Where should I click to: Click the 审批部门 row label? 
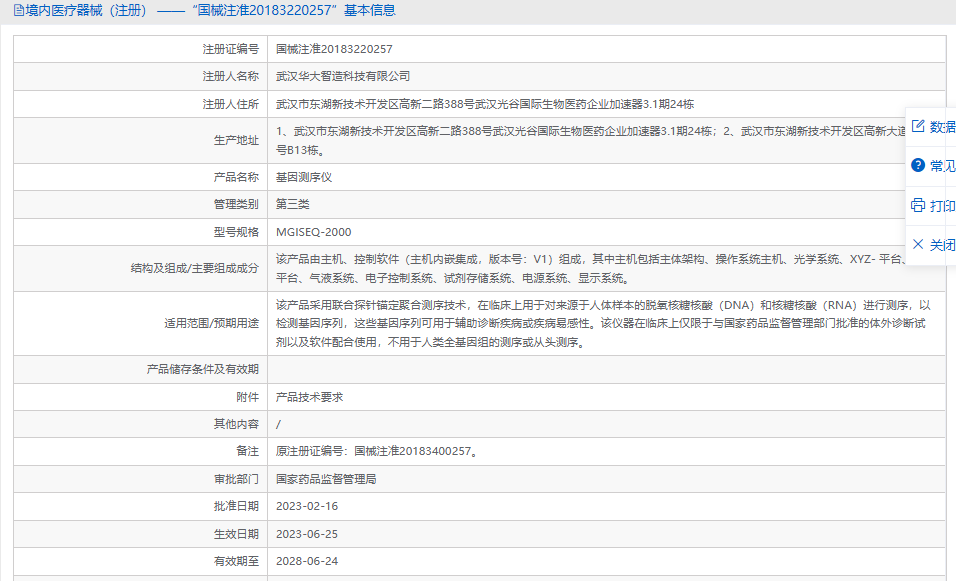click(x=236, y=479)
